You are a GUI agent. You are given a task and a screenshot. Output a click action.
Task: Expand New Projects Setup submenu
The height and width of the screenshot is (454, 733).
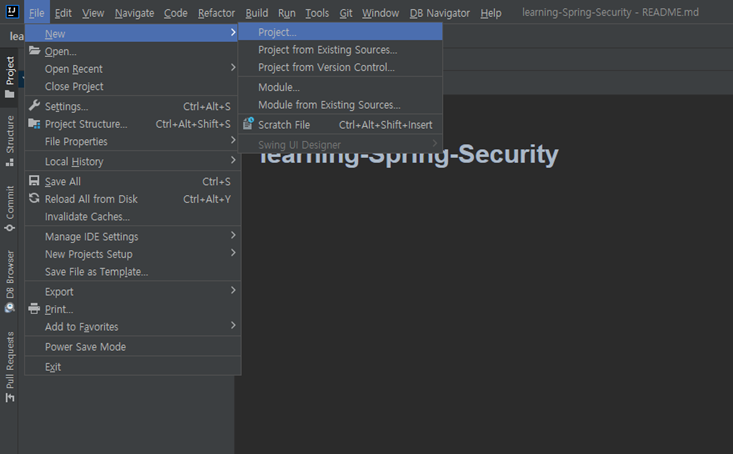click(132, 254)
